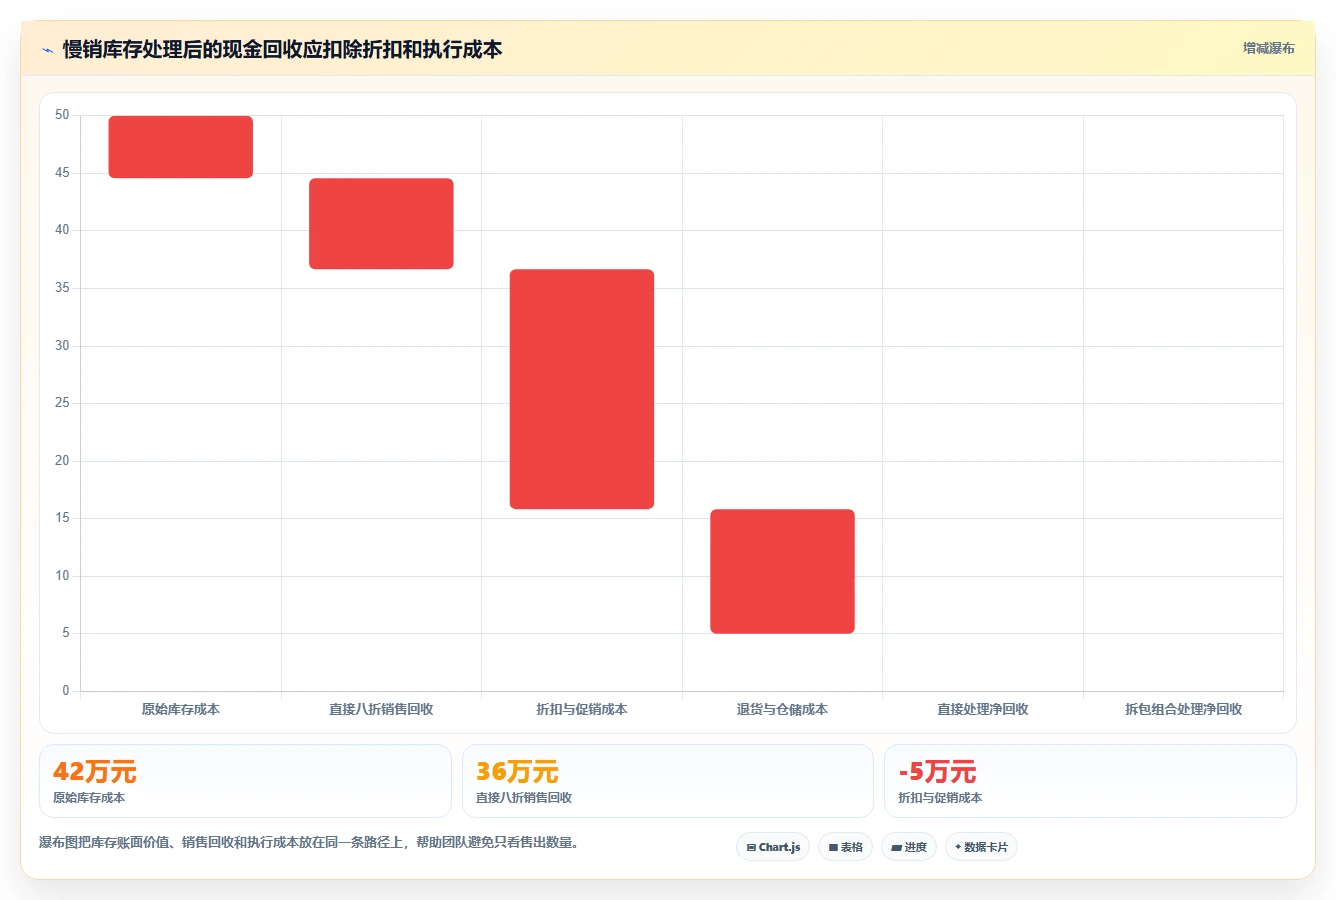
Task: Click the y-axis value 0
Action: [66, 691]
